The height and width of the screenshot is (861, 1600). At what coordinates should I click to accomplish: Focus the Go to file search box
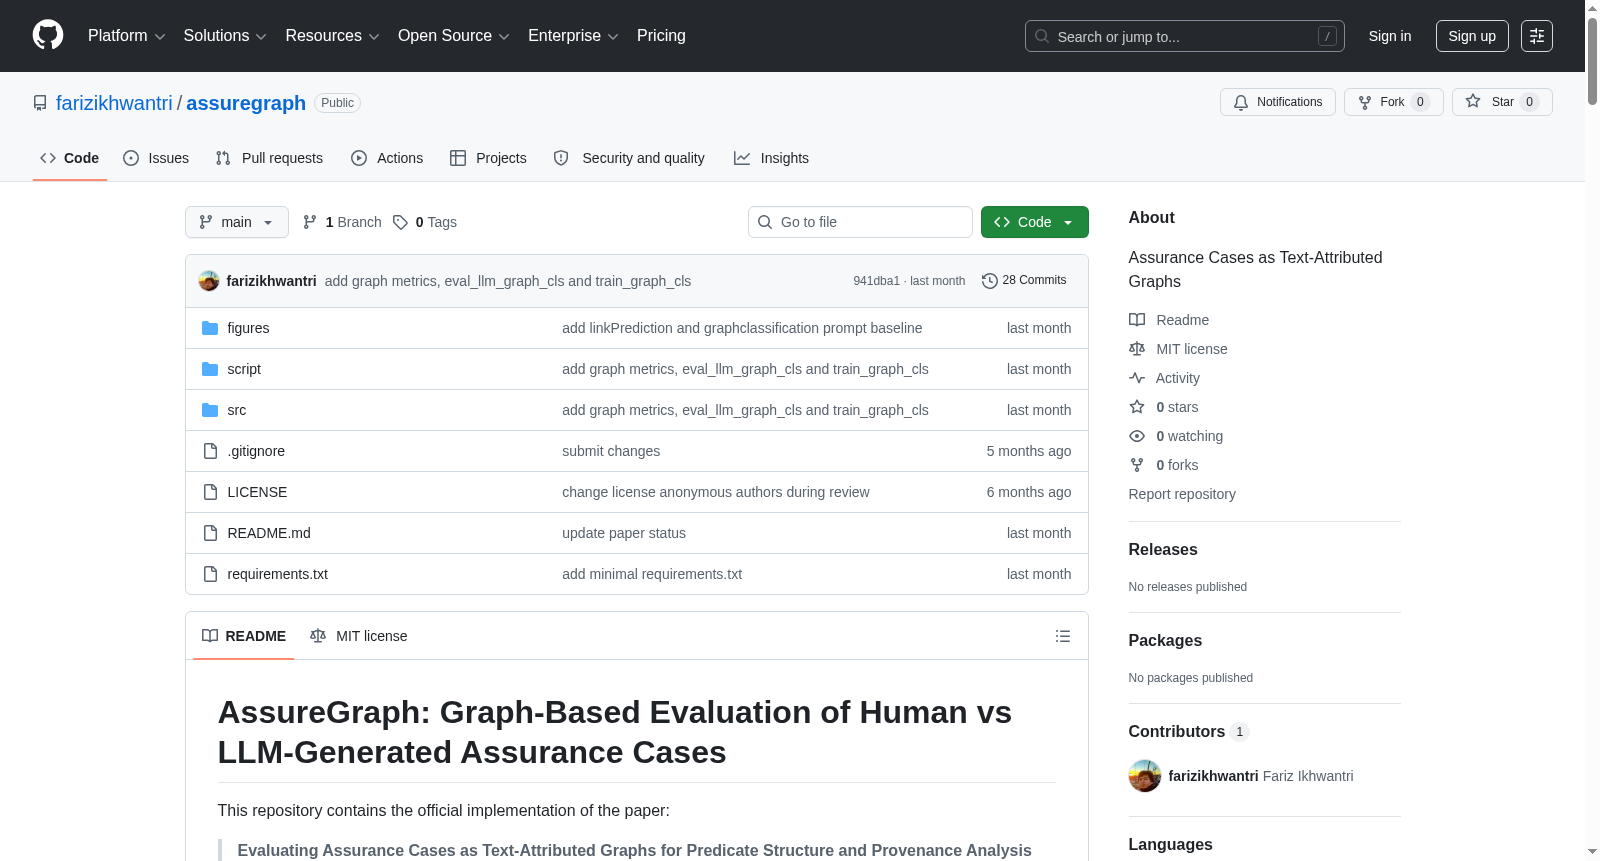coord(860,222)
